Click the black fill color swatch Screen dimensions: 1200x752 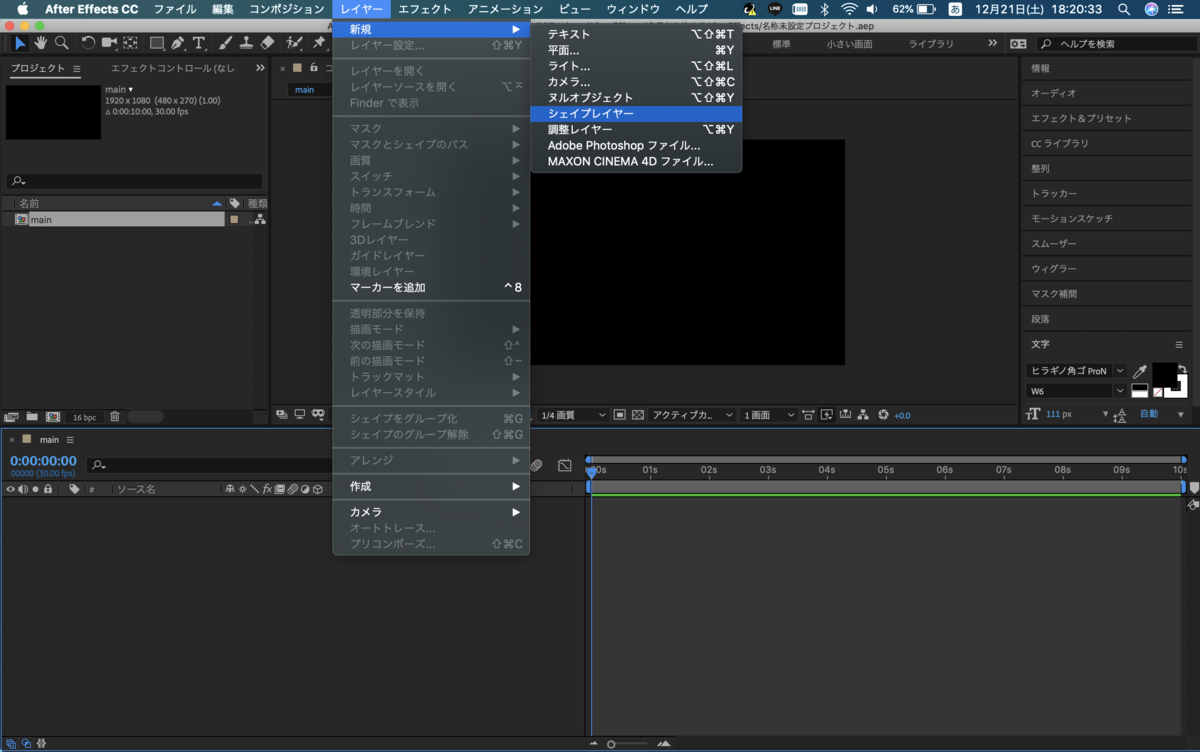coord(1164,375)
